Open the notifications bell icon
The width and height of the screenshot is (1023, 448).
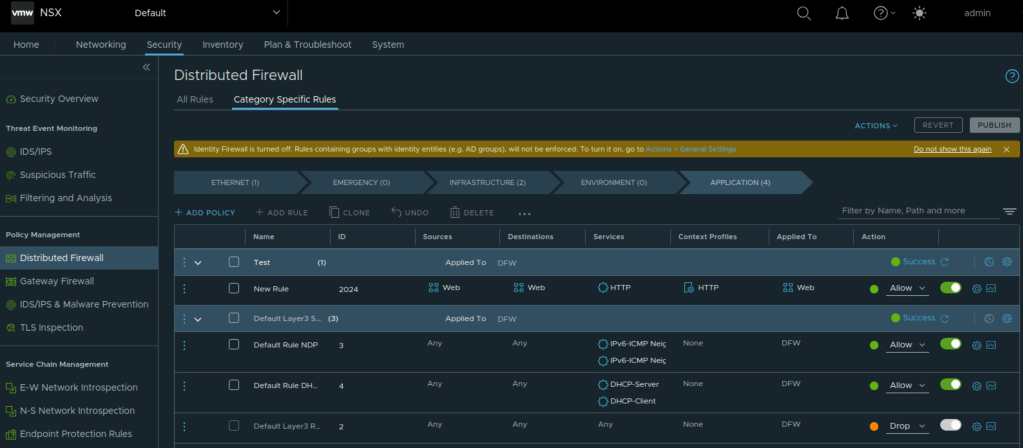(x=842, y=13)
